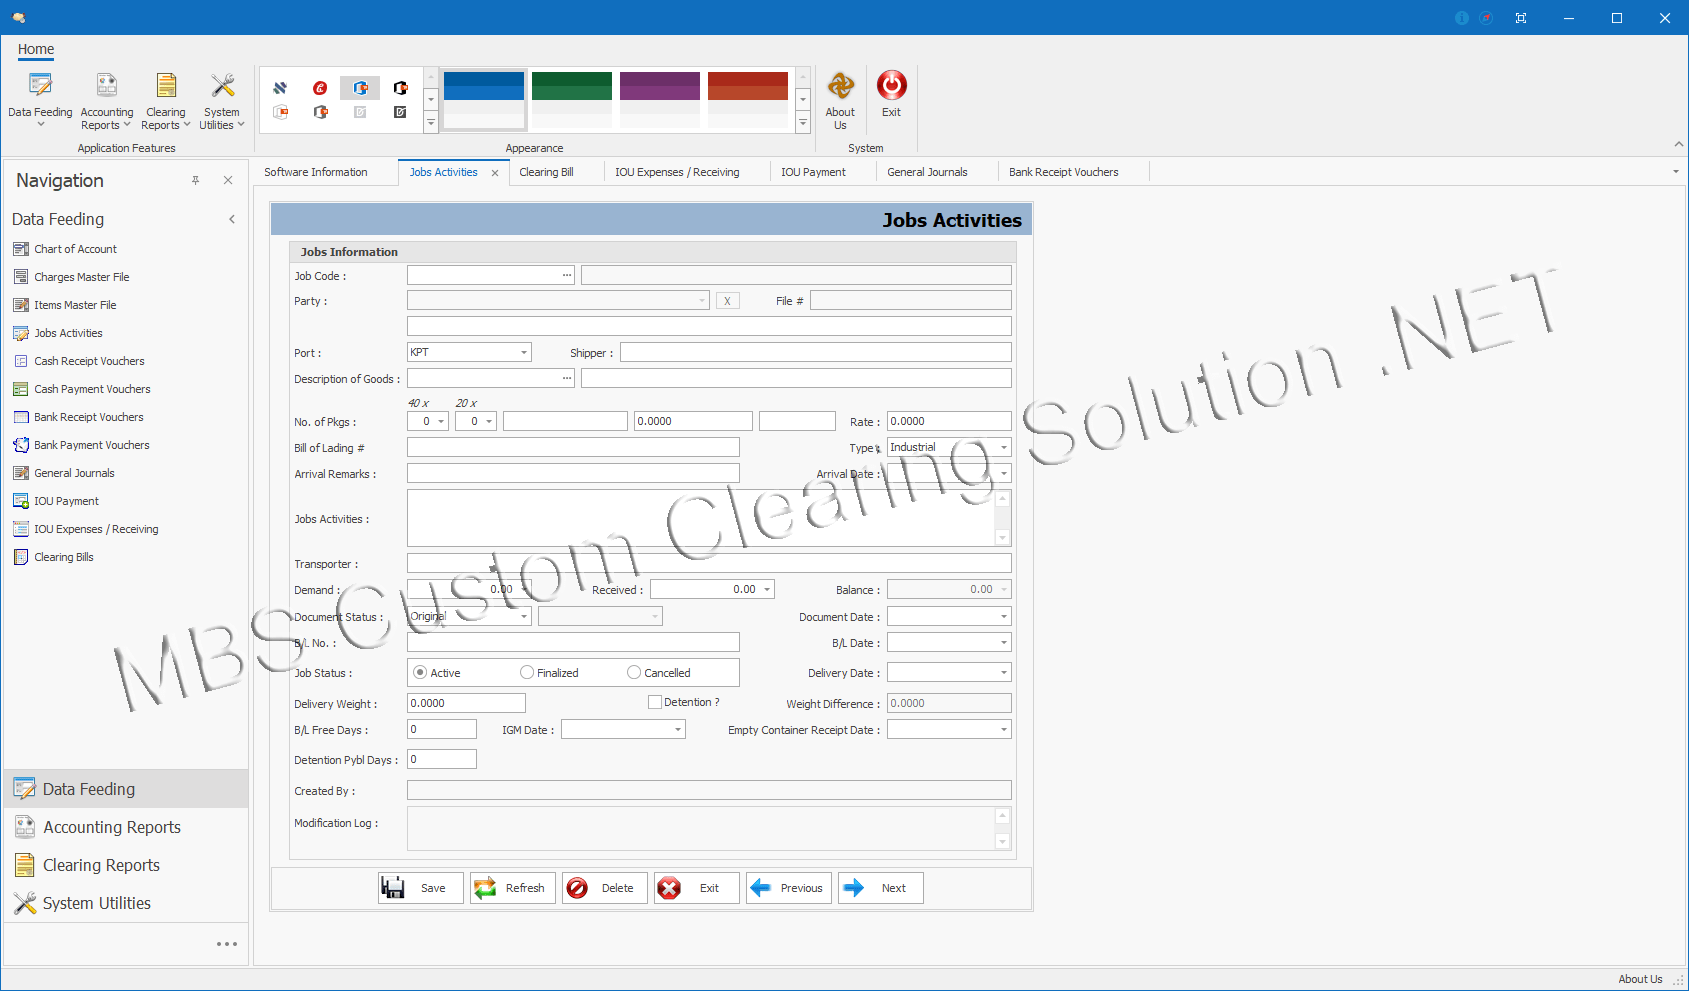This screenshot has width=1689, height=991.
Task: Open Charges Master File in navigation
Action: (81, 277)
